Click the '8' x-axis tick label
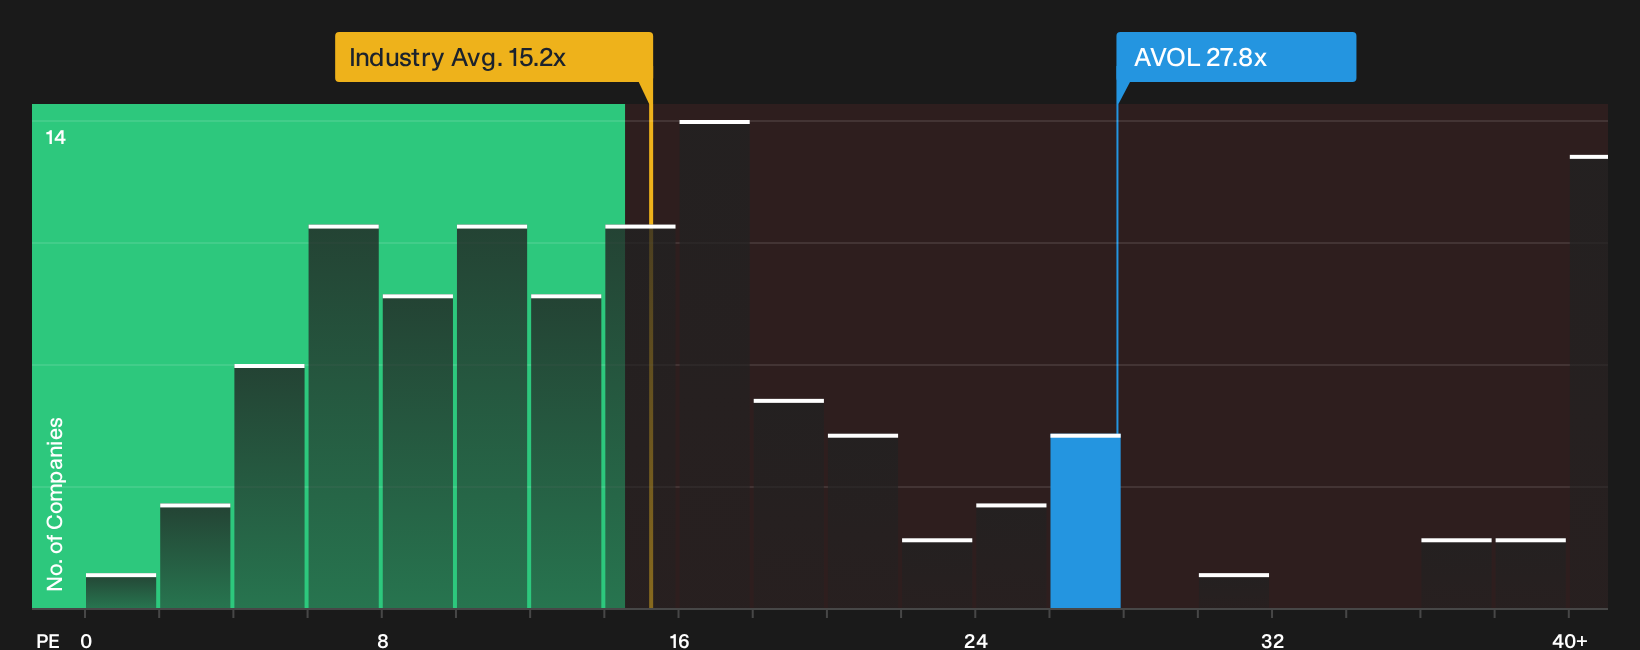 [383, 640]
